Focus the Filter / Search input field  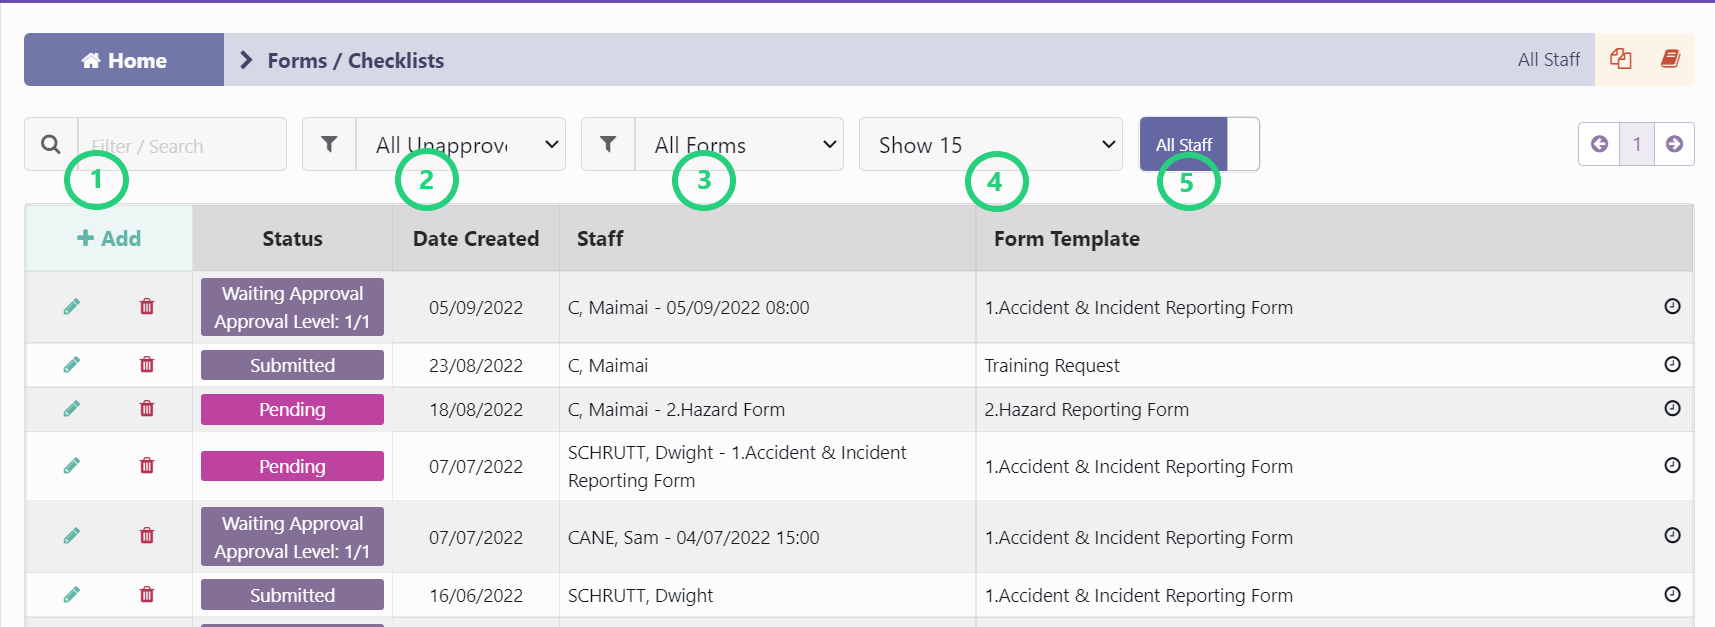coord(182,145)
